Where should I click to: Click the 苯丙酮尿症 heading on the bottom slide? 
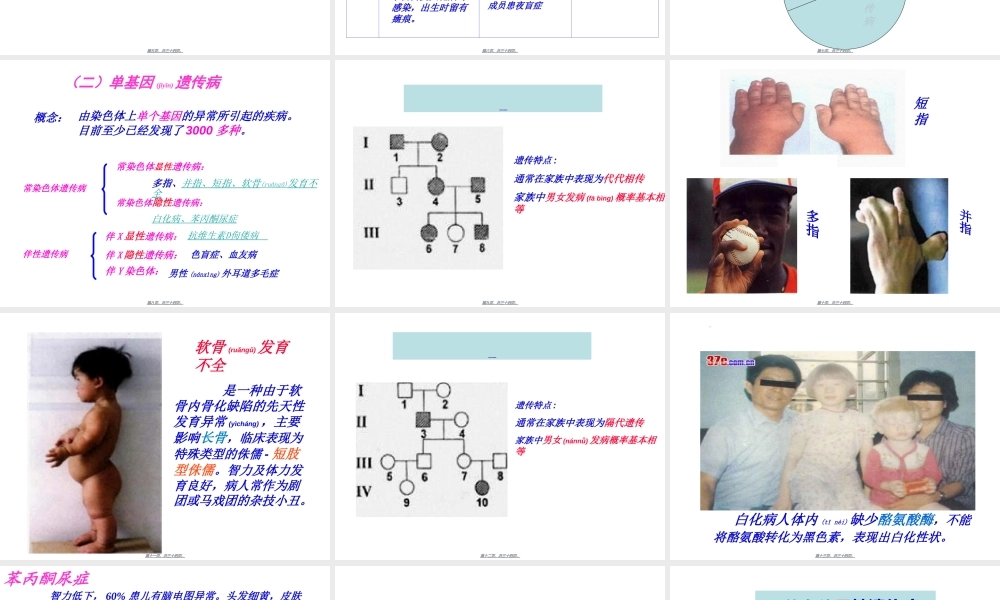48,578
